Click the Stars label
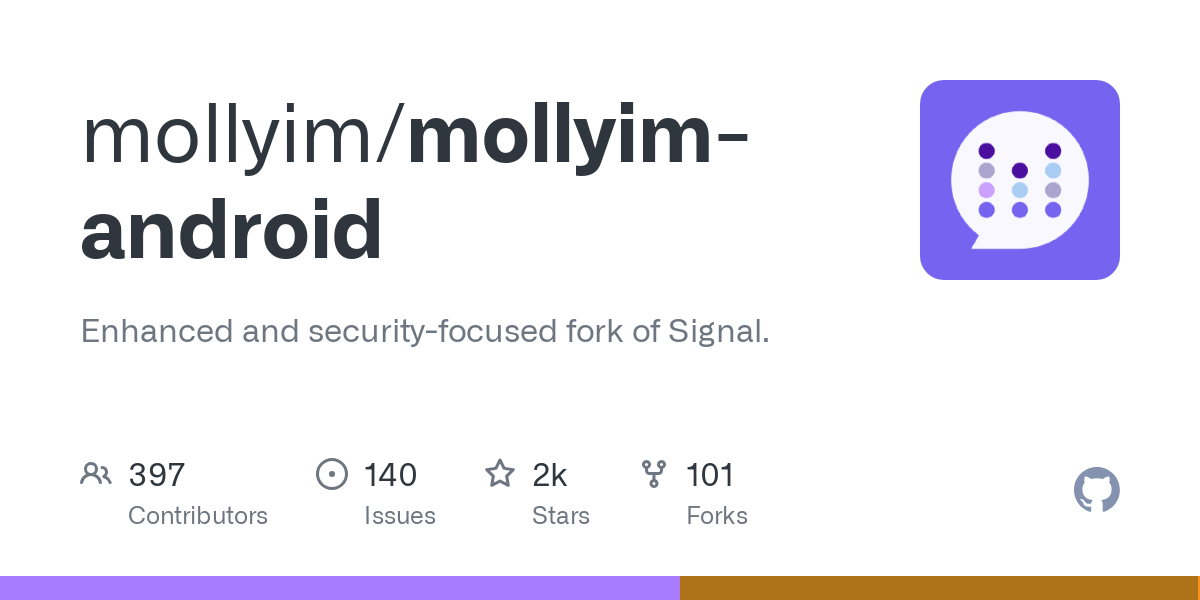 pyautogui.click(x=561, y=516)
